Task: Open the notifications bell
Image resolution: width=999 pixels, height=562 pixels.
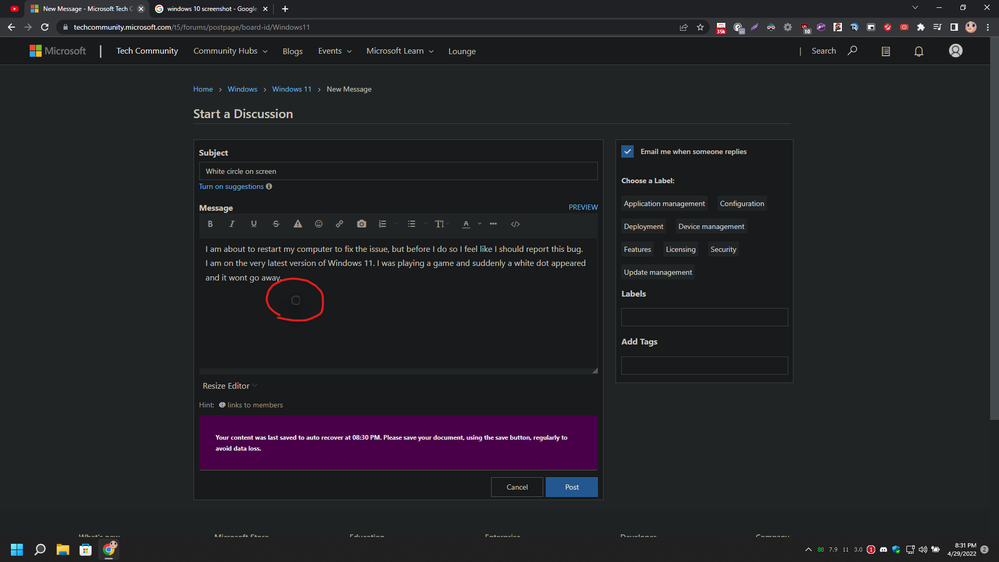Action: click(x=919, y=51)
